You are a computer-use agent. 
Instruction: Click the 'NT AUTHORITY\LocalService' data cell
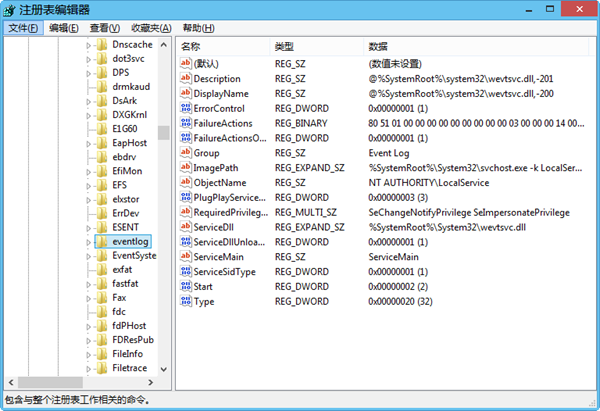(429, 183)
